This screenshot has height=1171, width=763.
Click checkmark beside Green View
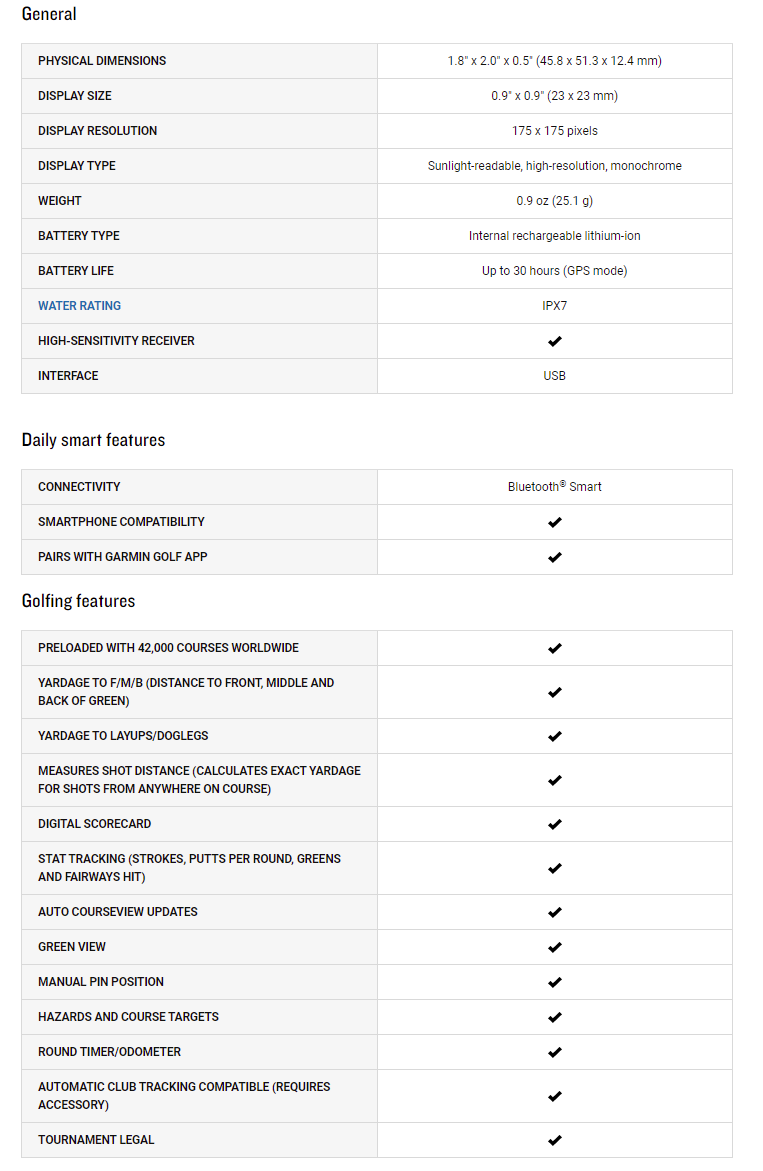pyautogui.click(x=555, y=948)
